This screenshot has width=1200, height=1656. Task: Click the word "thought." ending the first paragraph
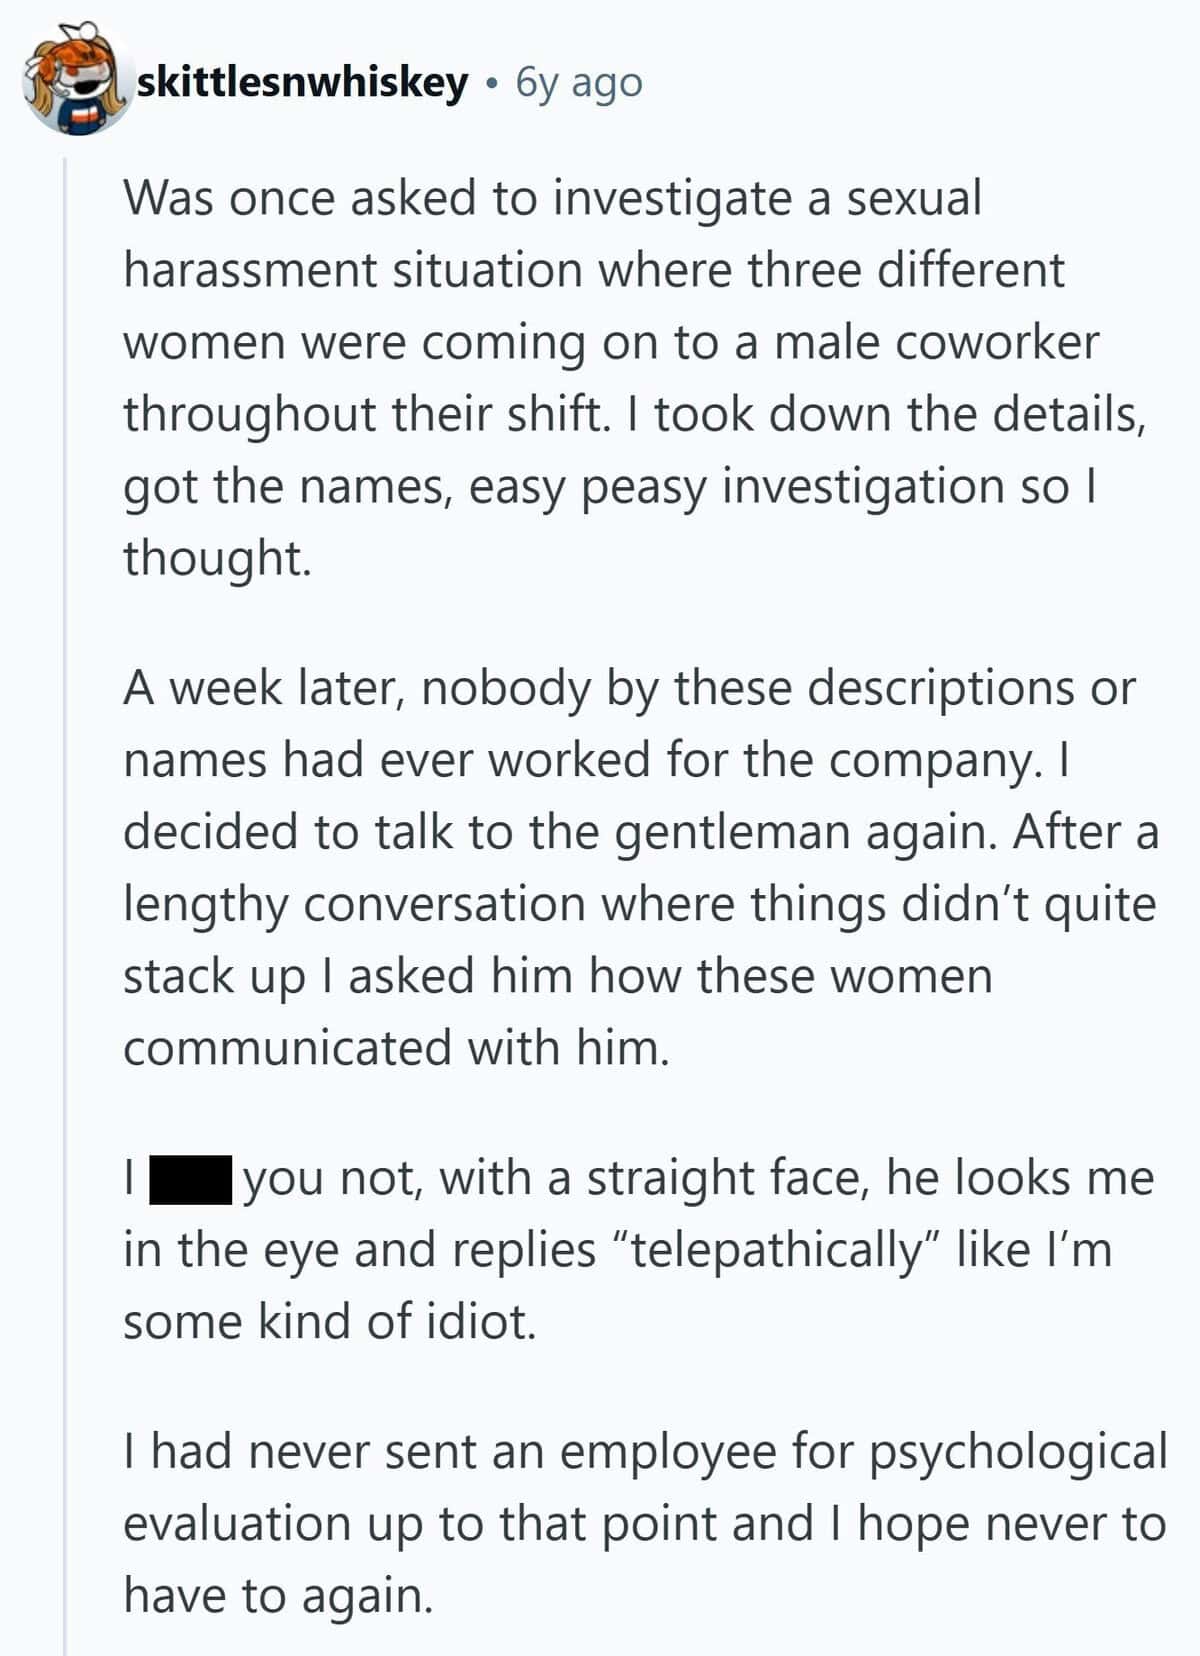(217, 558)
